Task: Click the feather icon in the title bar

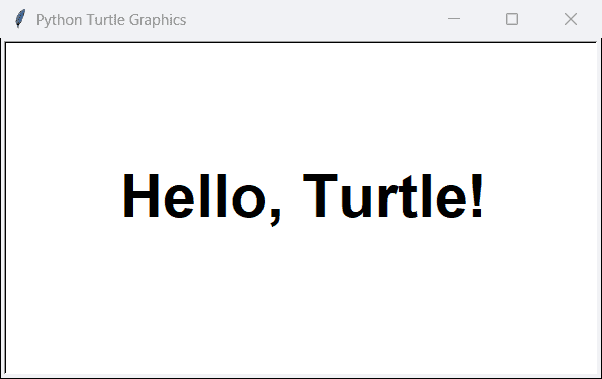Action: [20, 19]
